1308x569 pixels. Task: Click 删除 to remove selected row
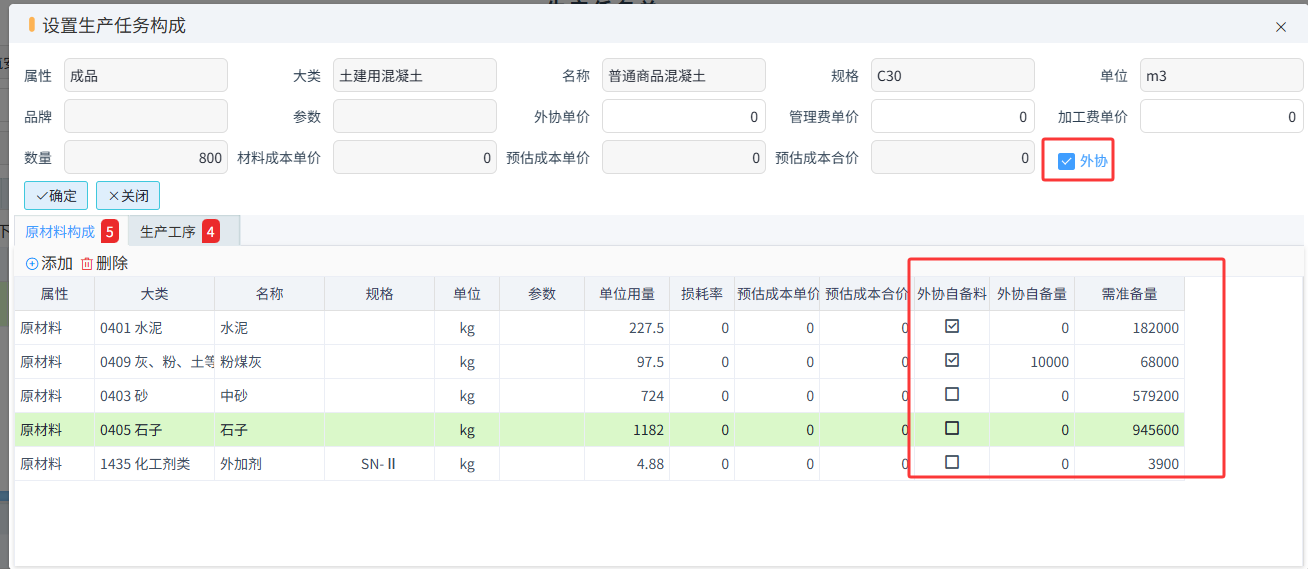click(104, 263)
